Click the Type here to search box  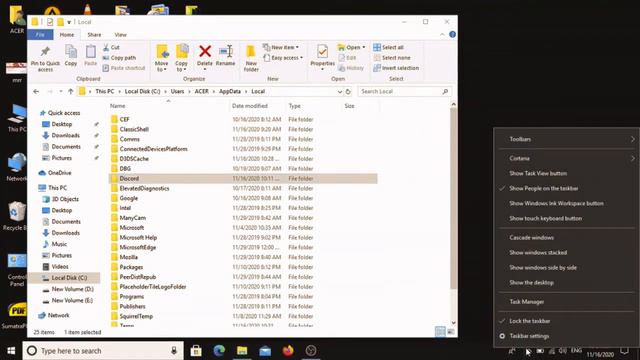point(103,351)
